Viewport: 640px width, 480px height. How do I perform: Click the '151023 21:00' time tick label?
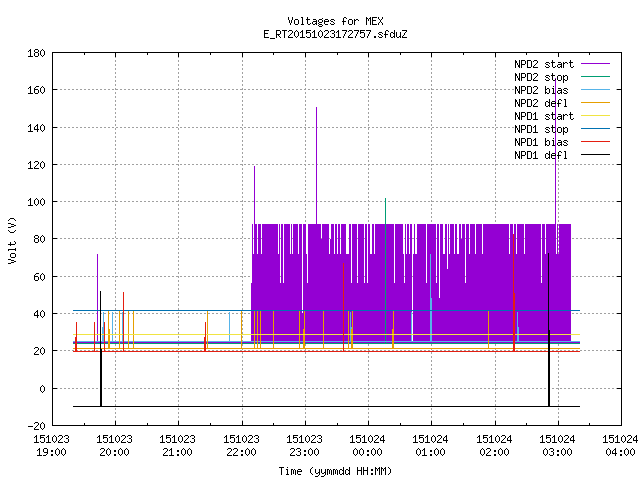[x=178, y=446]
